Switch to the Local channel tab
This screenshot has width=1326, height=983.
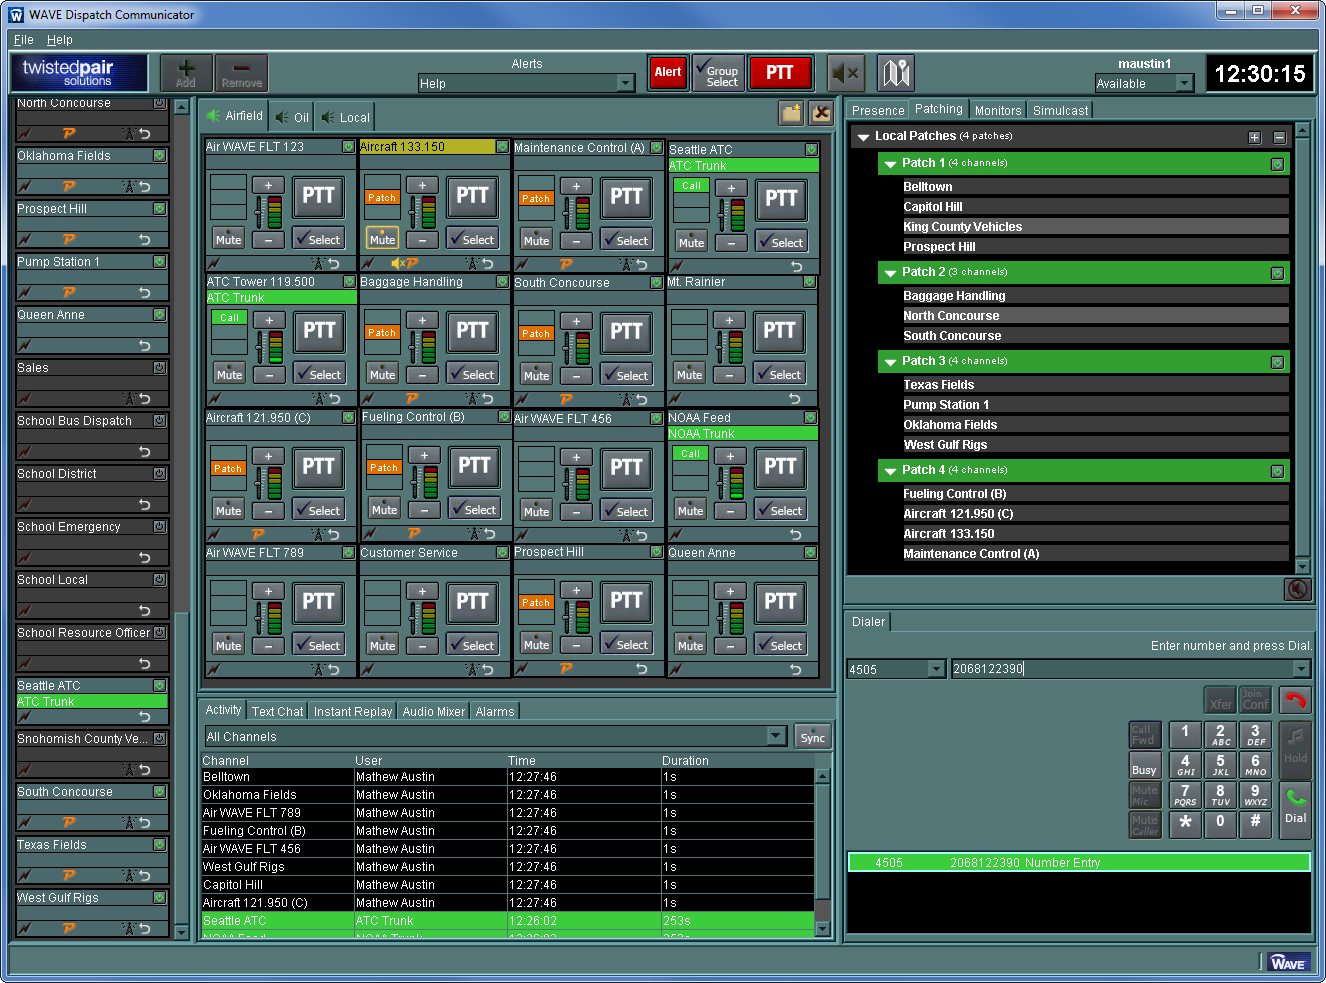pyautogui.click(x=346, y=117)
